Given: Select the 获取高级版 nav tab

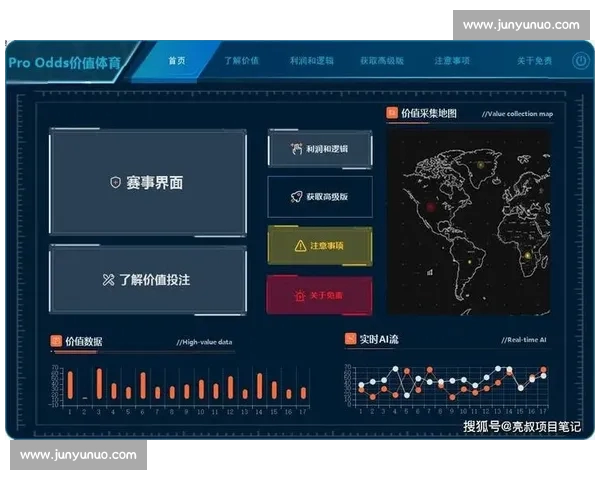Looking at the screenshot, I should (x=382, y=60).
